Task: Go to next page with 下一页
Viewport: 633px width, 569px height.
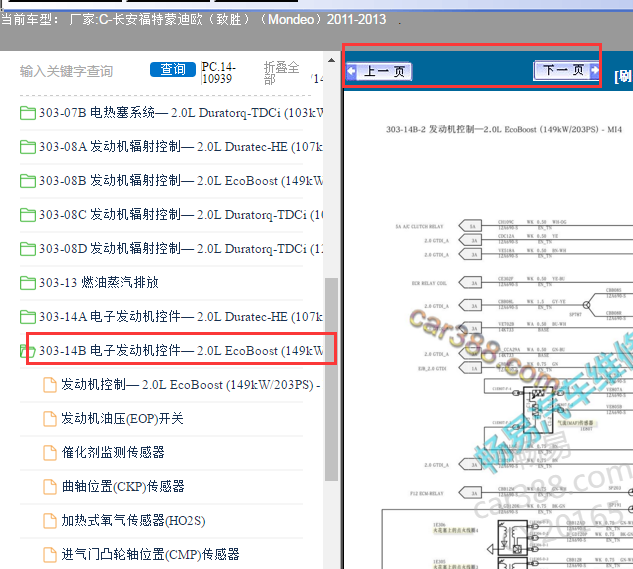Action: [566, 71]
